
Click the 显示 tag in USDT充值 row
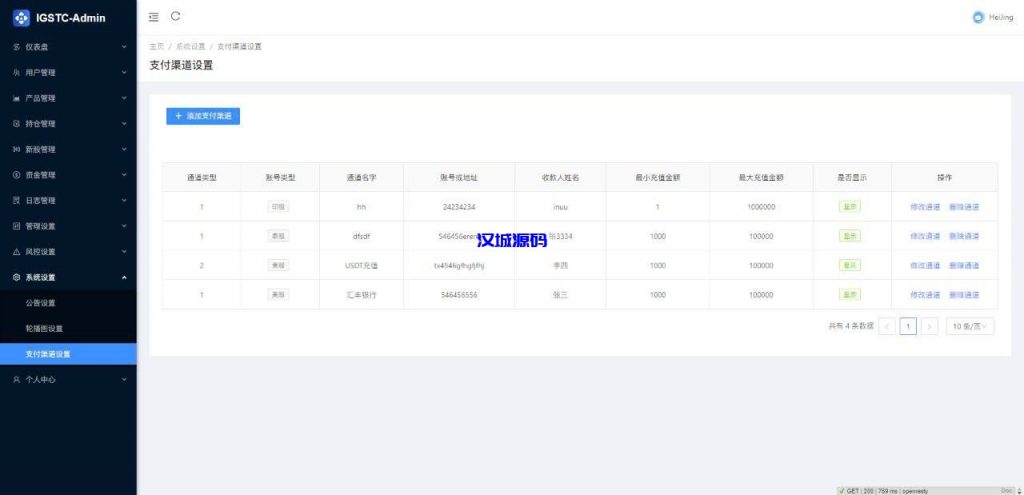click(850, 265)
